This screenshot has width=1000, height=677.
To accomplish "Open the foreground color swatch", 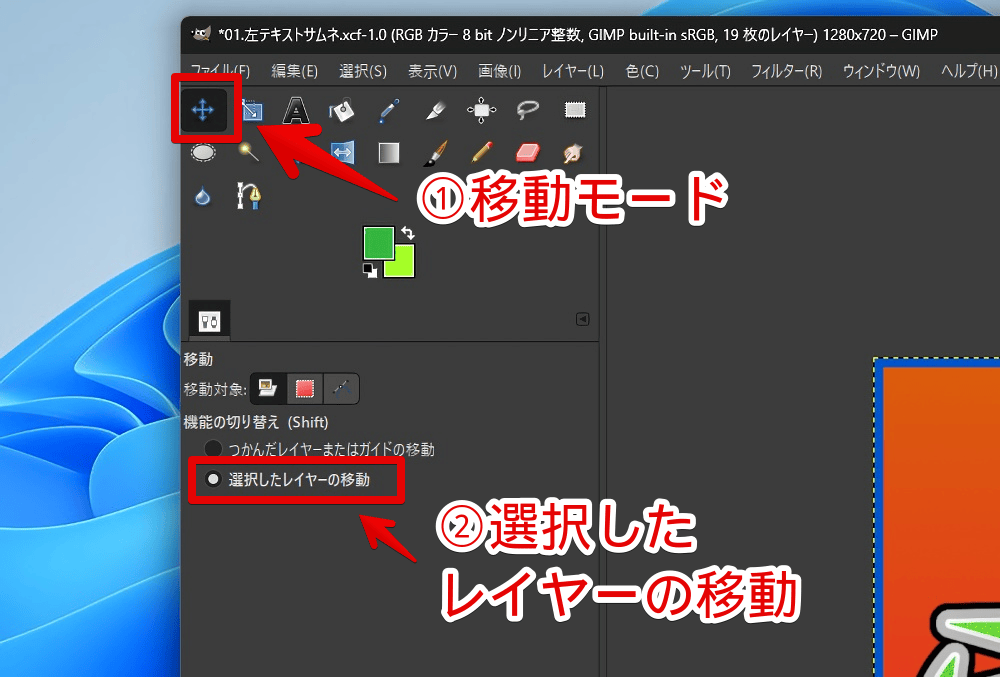I will [x=378, y=242].
